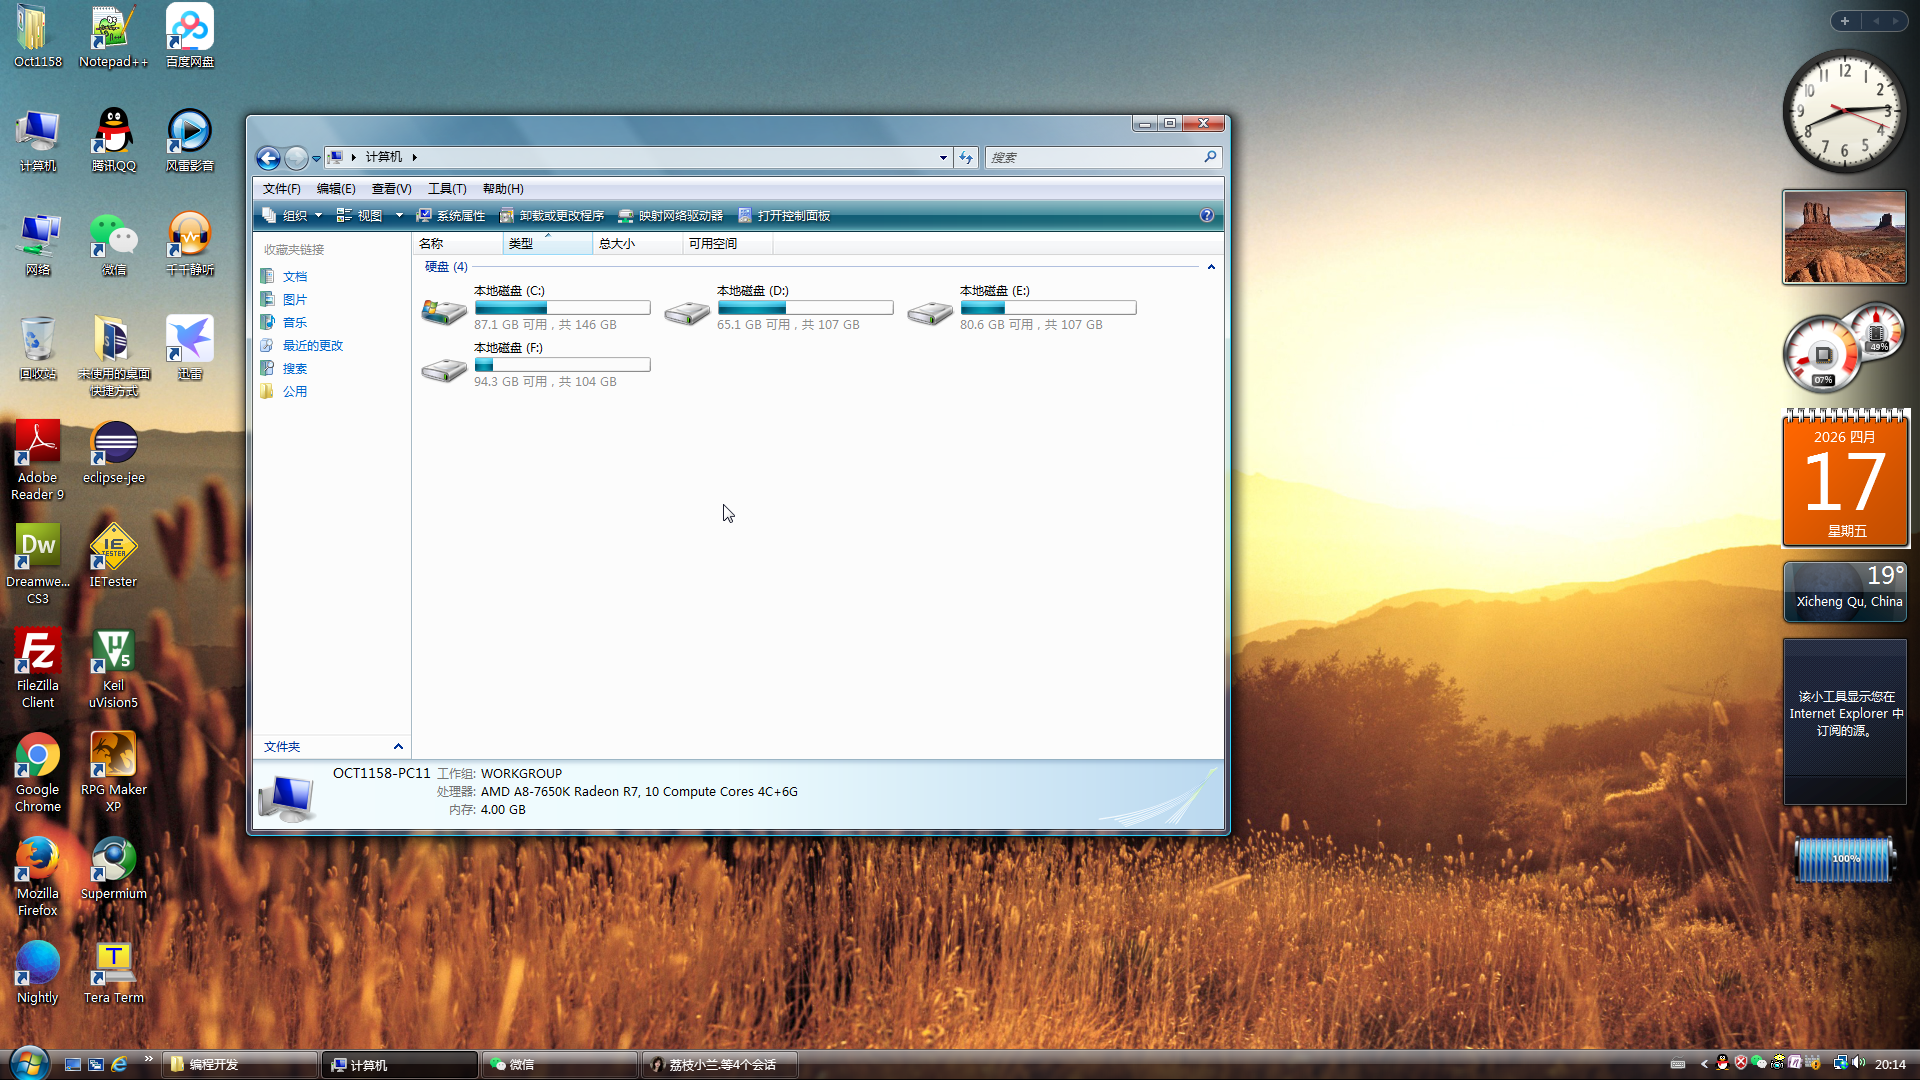Image resolution: width=1920 pixels, height=1080 pixels.
Task: Open the address bar history dropdown arrow
Action: coord(943,158)
